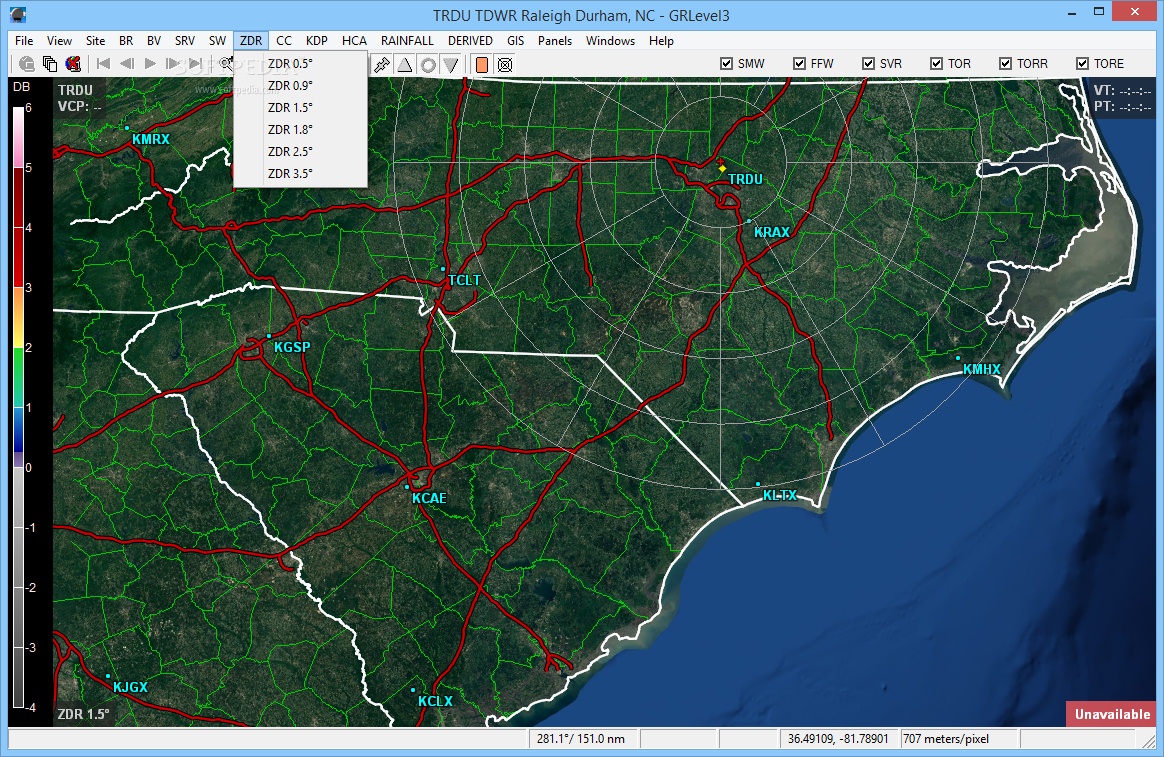Click the downward triangle toolbar icon
1164x757 pixels.
pyautogui.click(x=451, y=65)
